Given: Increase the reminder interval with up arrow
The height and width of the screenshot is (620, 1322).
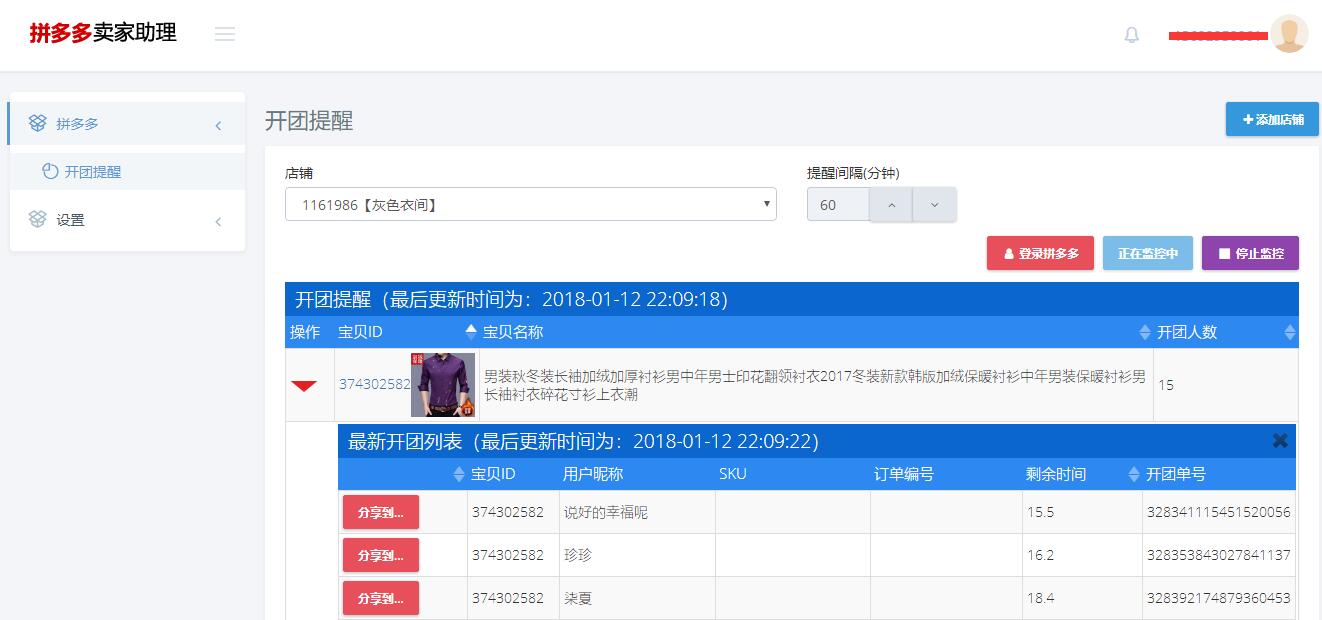Looking at the screenshot, I should [x=892, y=204].
